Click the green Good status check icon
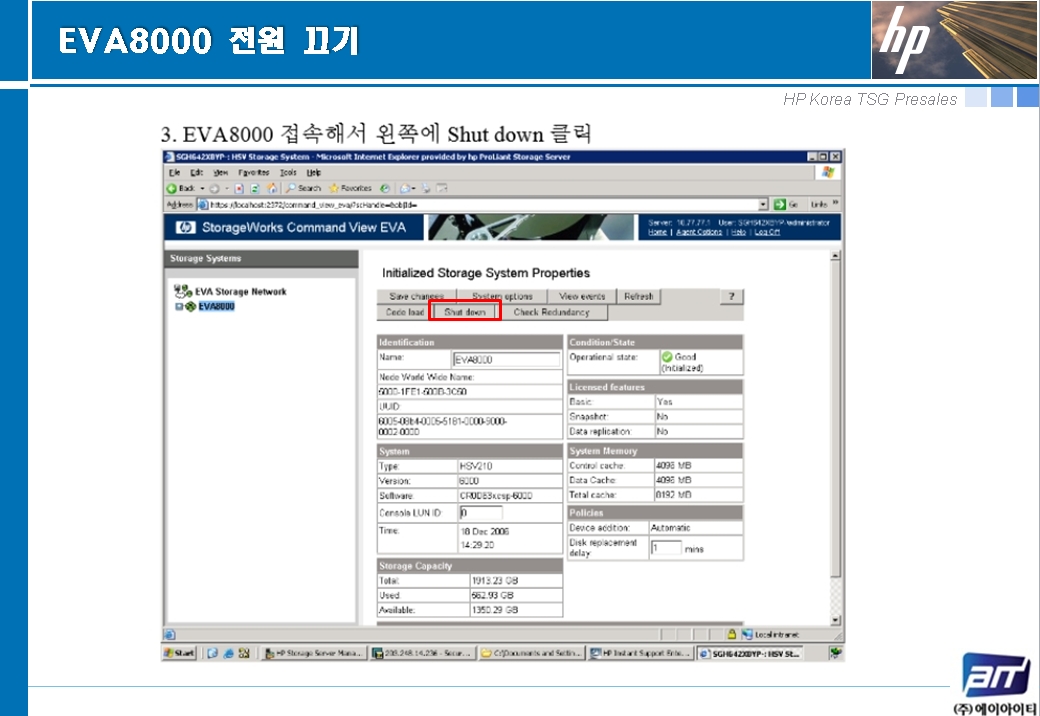The height and width of the screenshot is (716, 1040). 667,357
